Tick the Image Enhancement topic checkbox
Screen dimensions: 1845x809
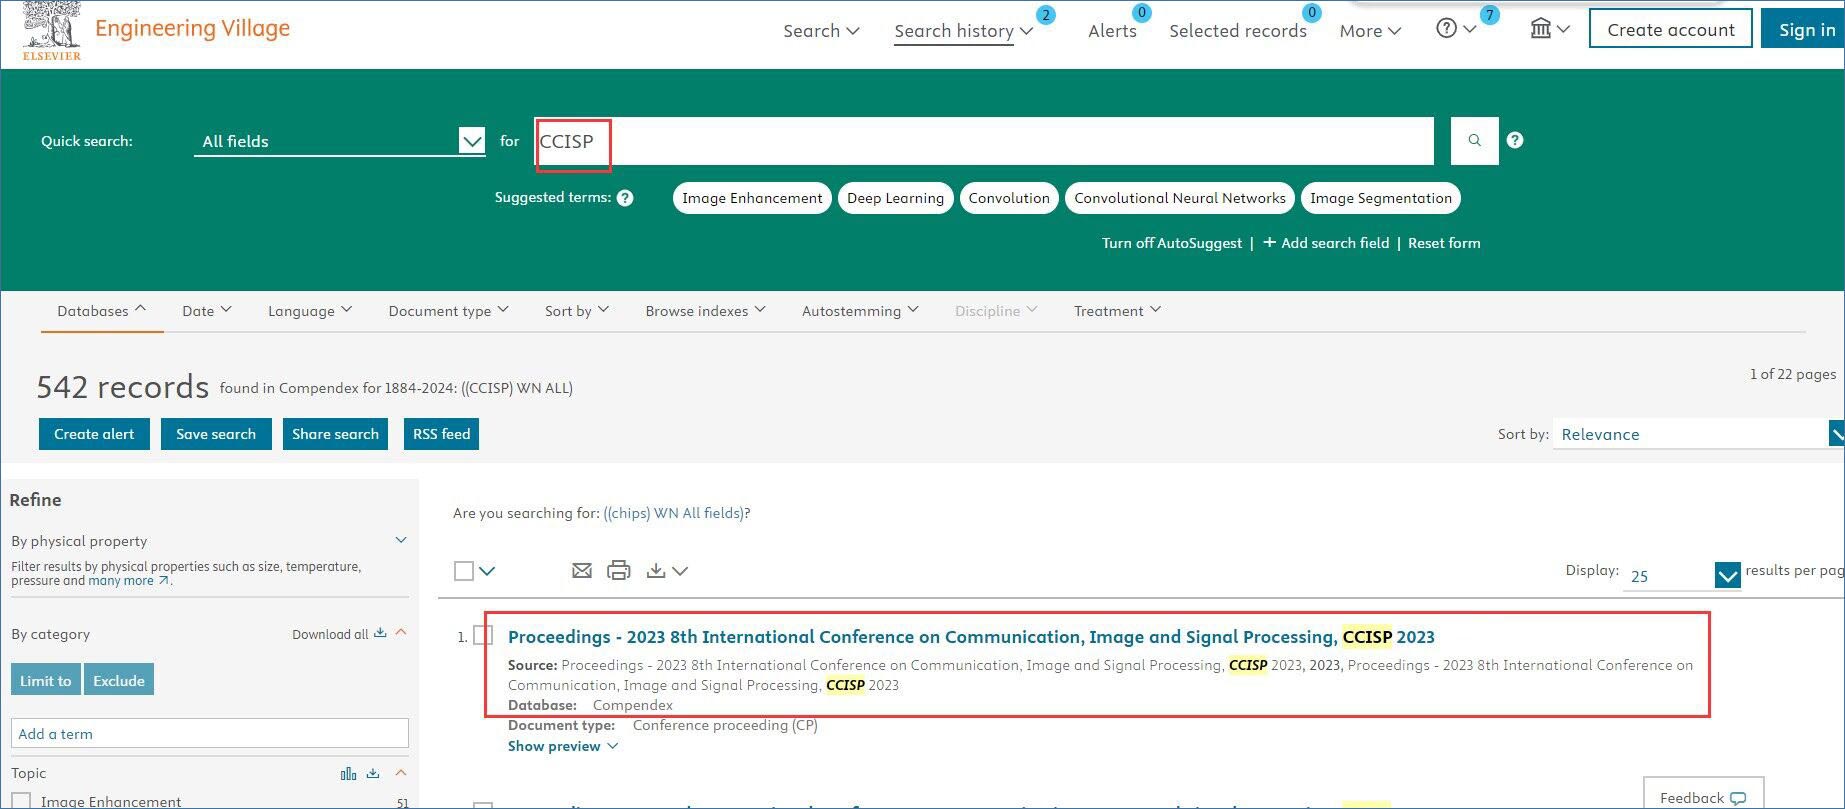(x=21, y=801)
